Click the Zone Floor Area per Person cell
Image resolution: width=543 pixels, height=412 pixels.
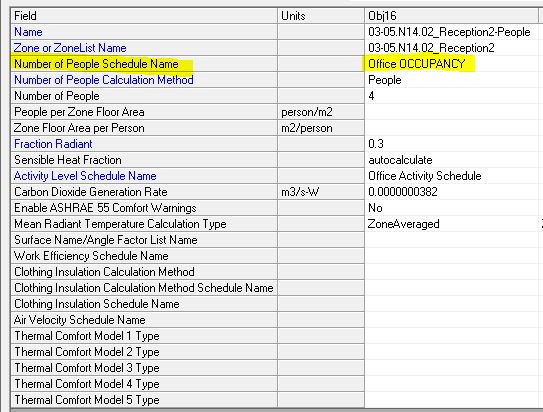(454, 128)
